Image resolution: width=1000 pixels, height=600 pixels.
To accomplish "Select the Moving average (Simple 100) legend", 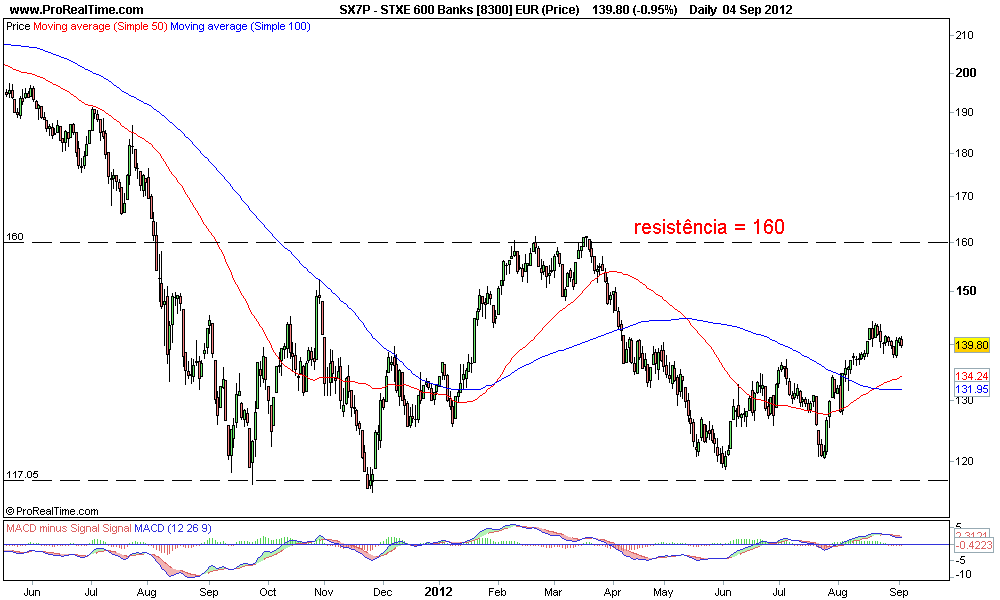I will [240, 27].
